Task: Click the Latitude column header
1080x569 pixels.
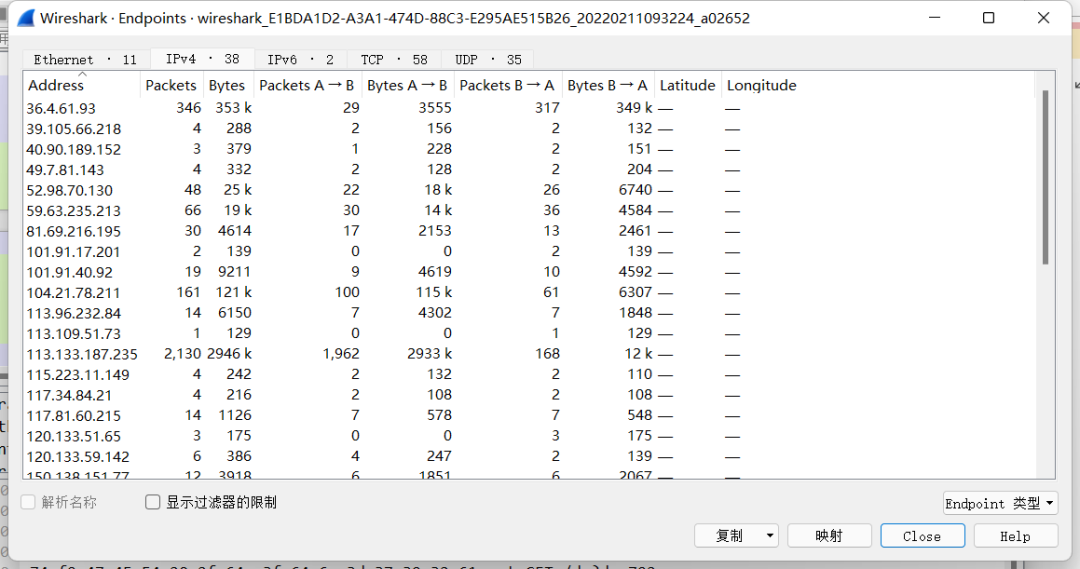Action: click(x=687, y=85)
